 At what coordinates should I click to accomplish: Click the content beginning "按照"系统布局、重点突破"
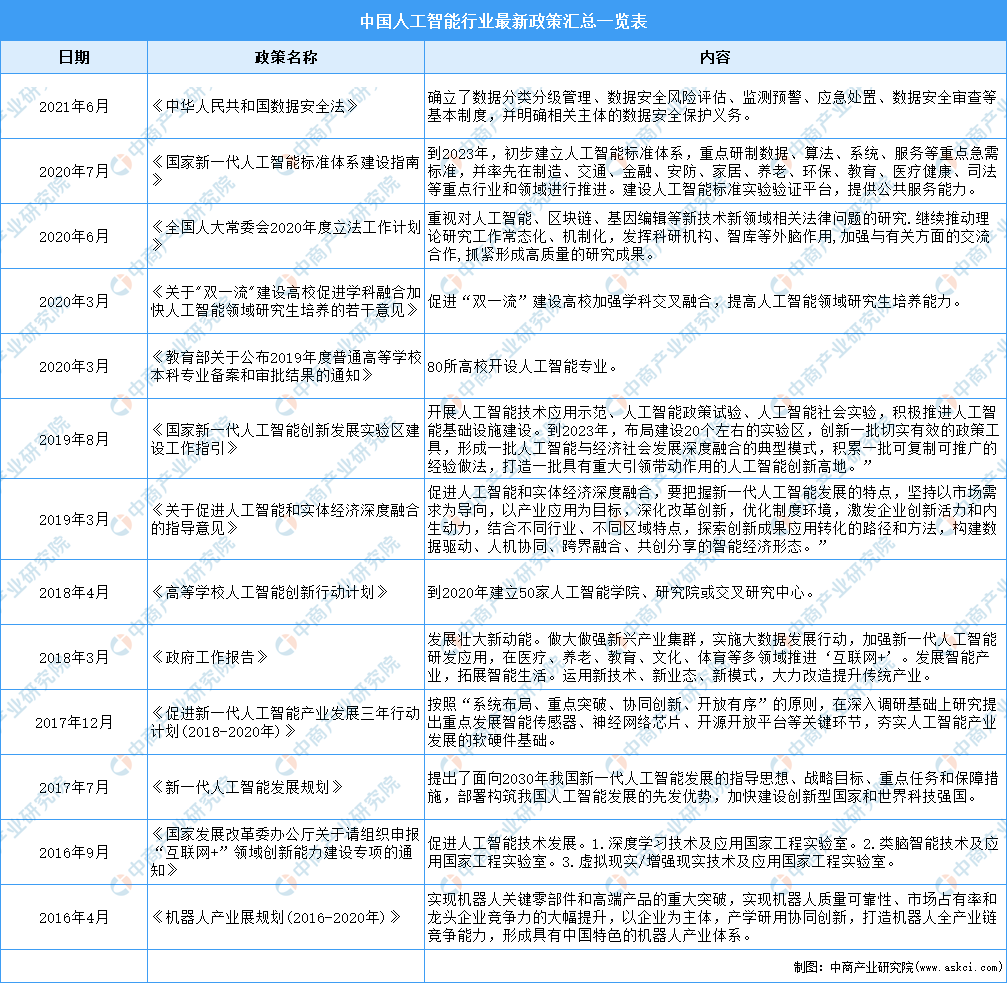click(x=713, y=722)
